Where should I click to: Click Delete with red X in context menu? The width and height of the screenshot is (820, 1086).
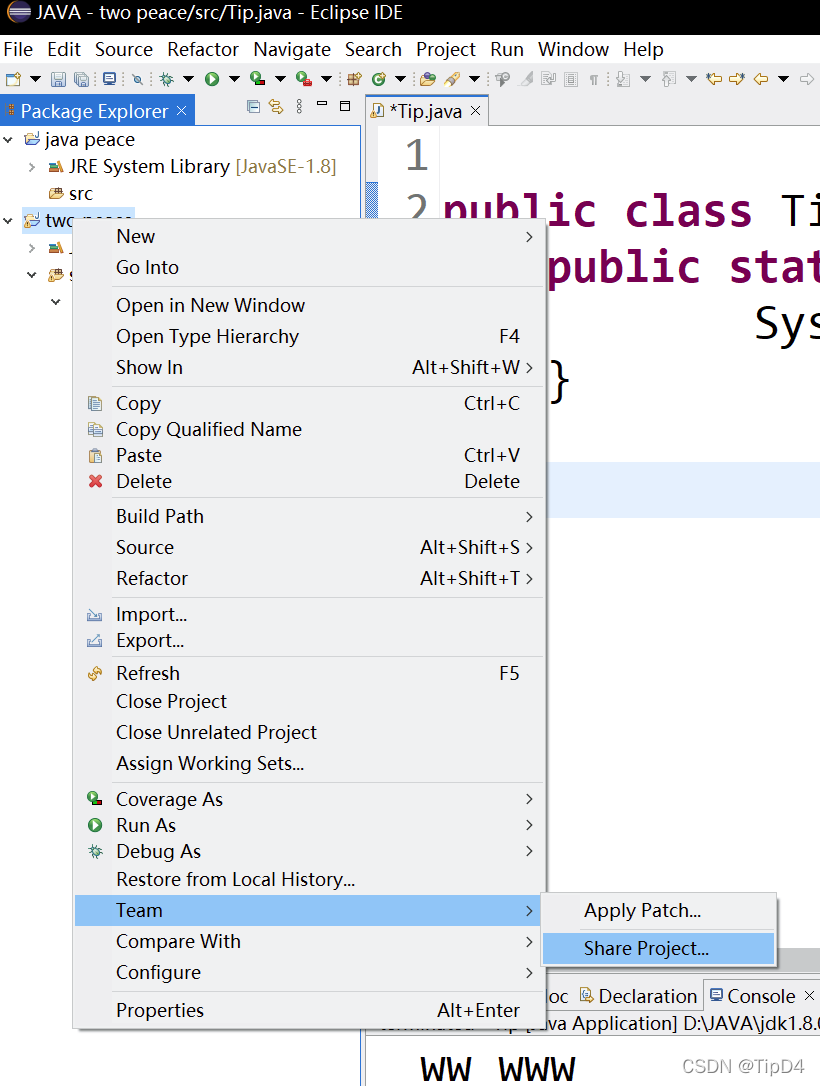click(308, 481)
